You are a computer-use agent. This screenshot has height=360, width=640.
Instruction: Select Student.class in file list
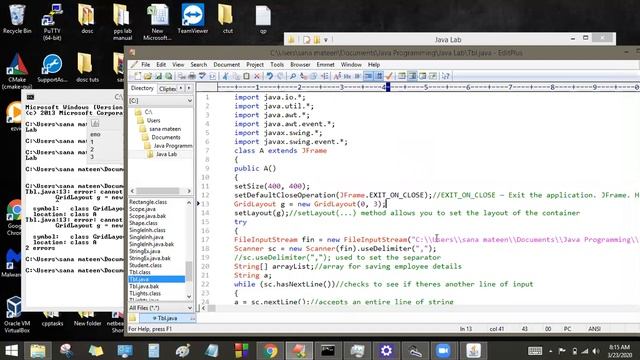point(145,265)
